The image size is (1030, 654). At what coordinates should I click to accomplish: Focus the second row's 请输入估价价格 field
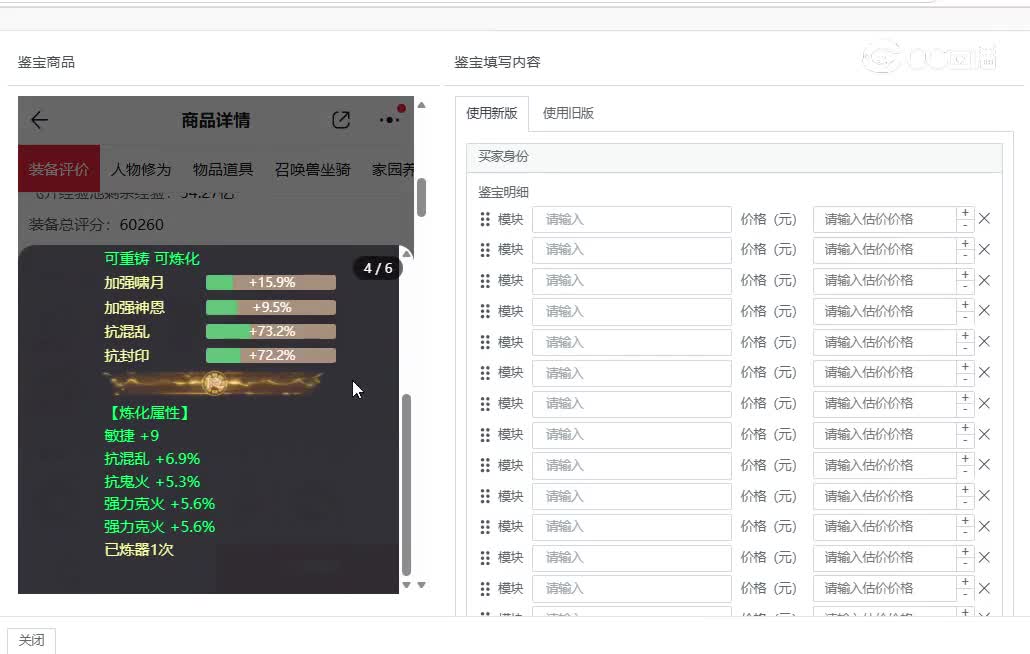(x=884, y=250)
